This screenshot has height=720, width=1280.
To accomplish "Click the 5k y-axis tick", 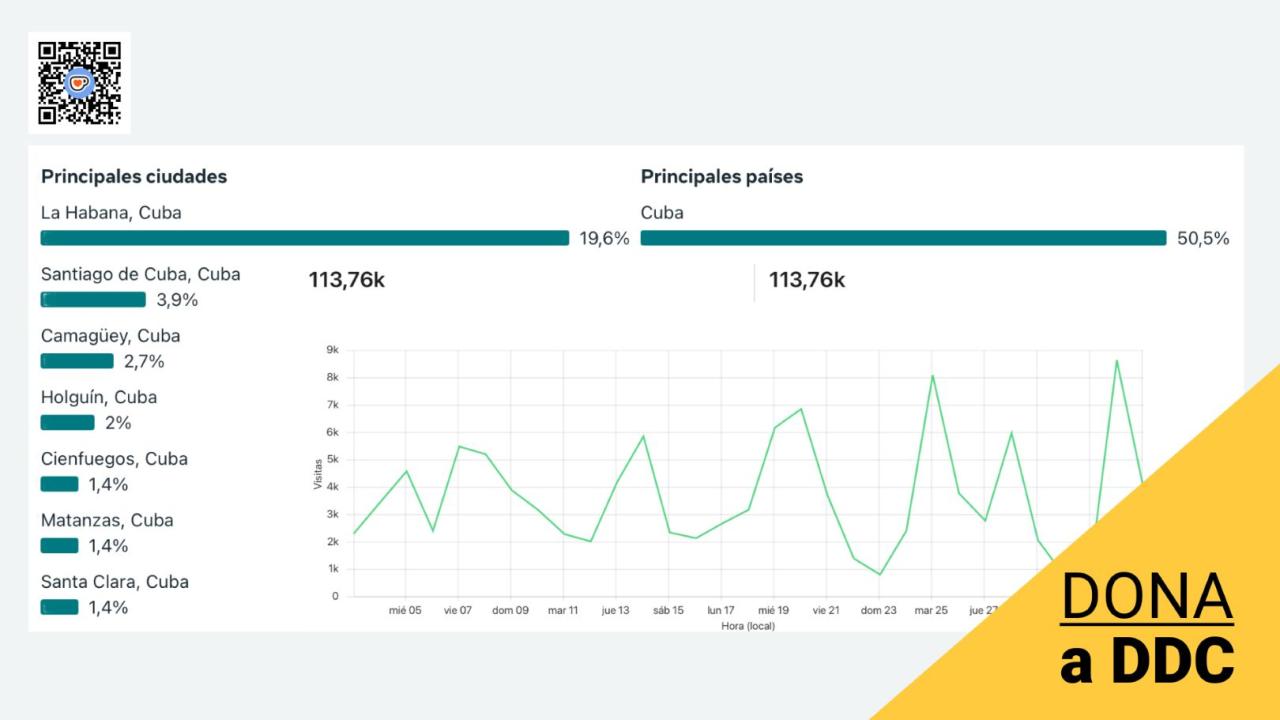I will [333, 459].
